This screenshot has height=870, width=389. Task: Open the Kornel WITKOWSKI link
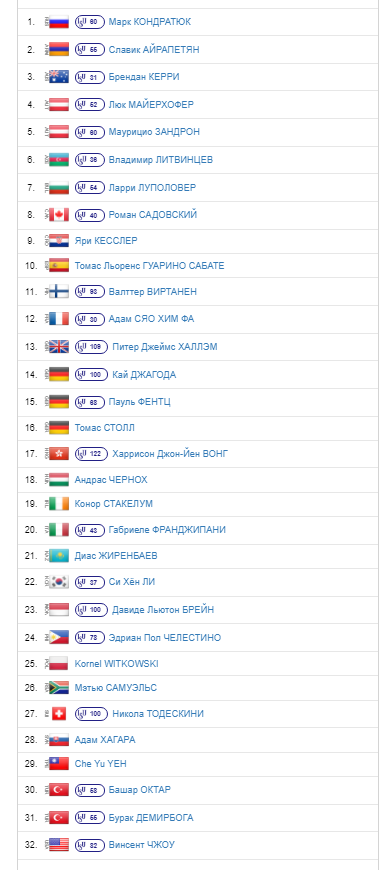[117, 664]
